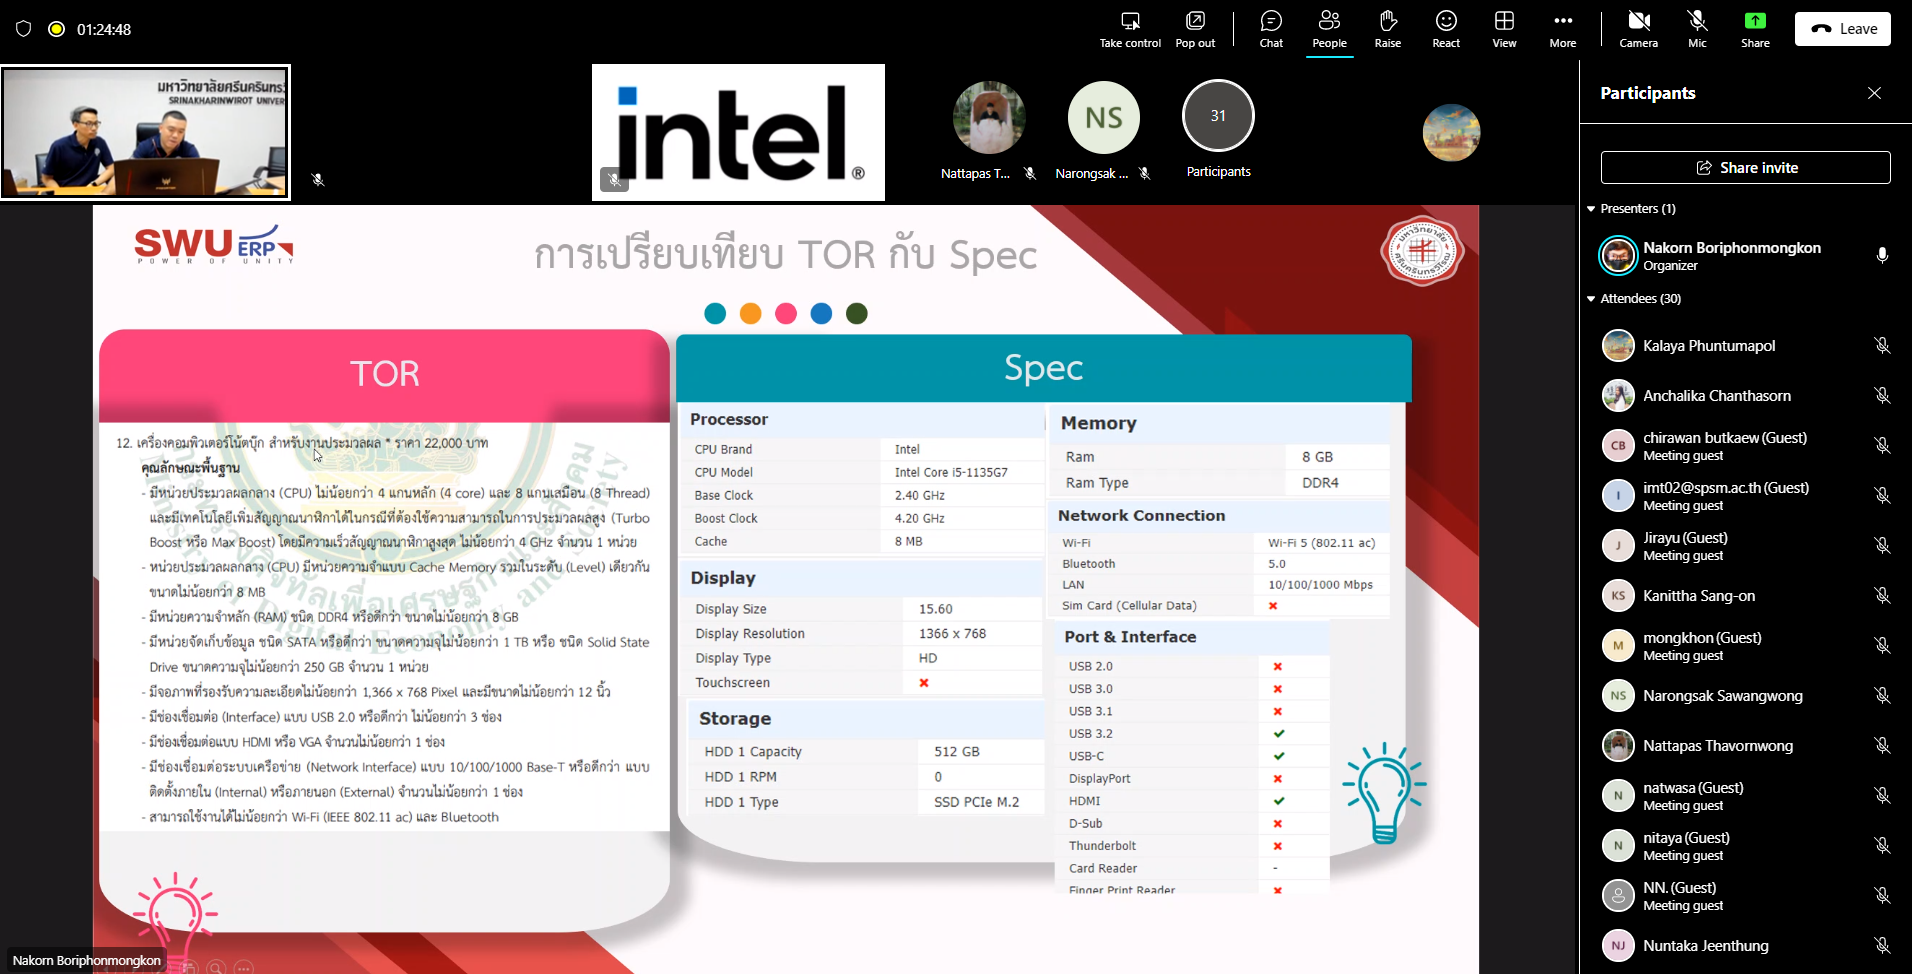
Task: Select the presenter's webcam video thumbnail
Action: click(x=146, y=133)
